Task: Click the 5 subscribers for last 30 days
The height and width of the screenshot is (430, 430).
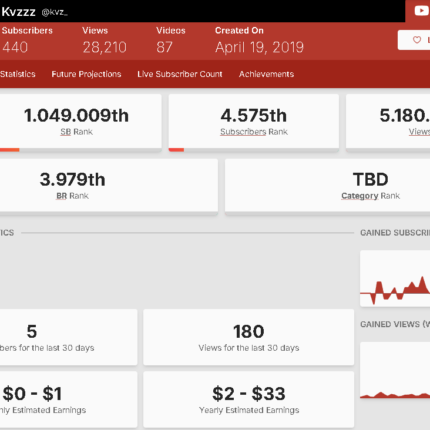Action: pos(32,331)
